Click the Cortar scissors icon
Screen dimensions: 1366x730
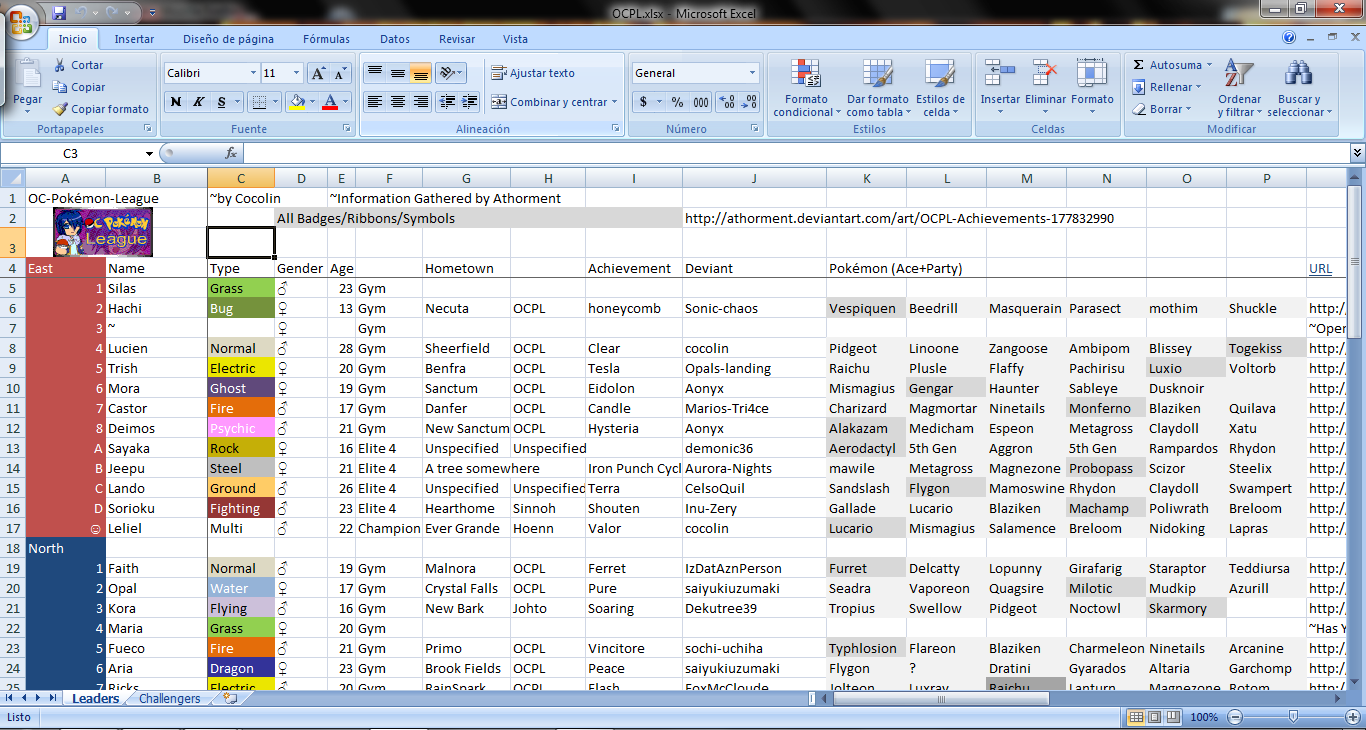tap(60, 65)
